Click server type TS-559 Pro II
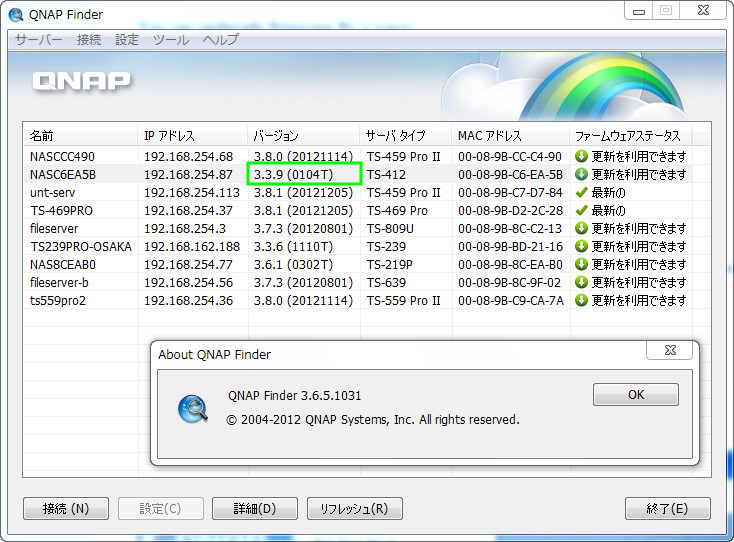This screenshot has width=734, height=542. pyautogui.click(x=404, y=300)
